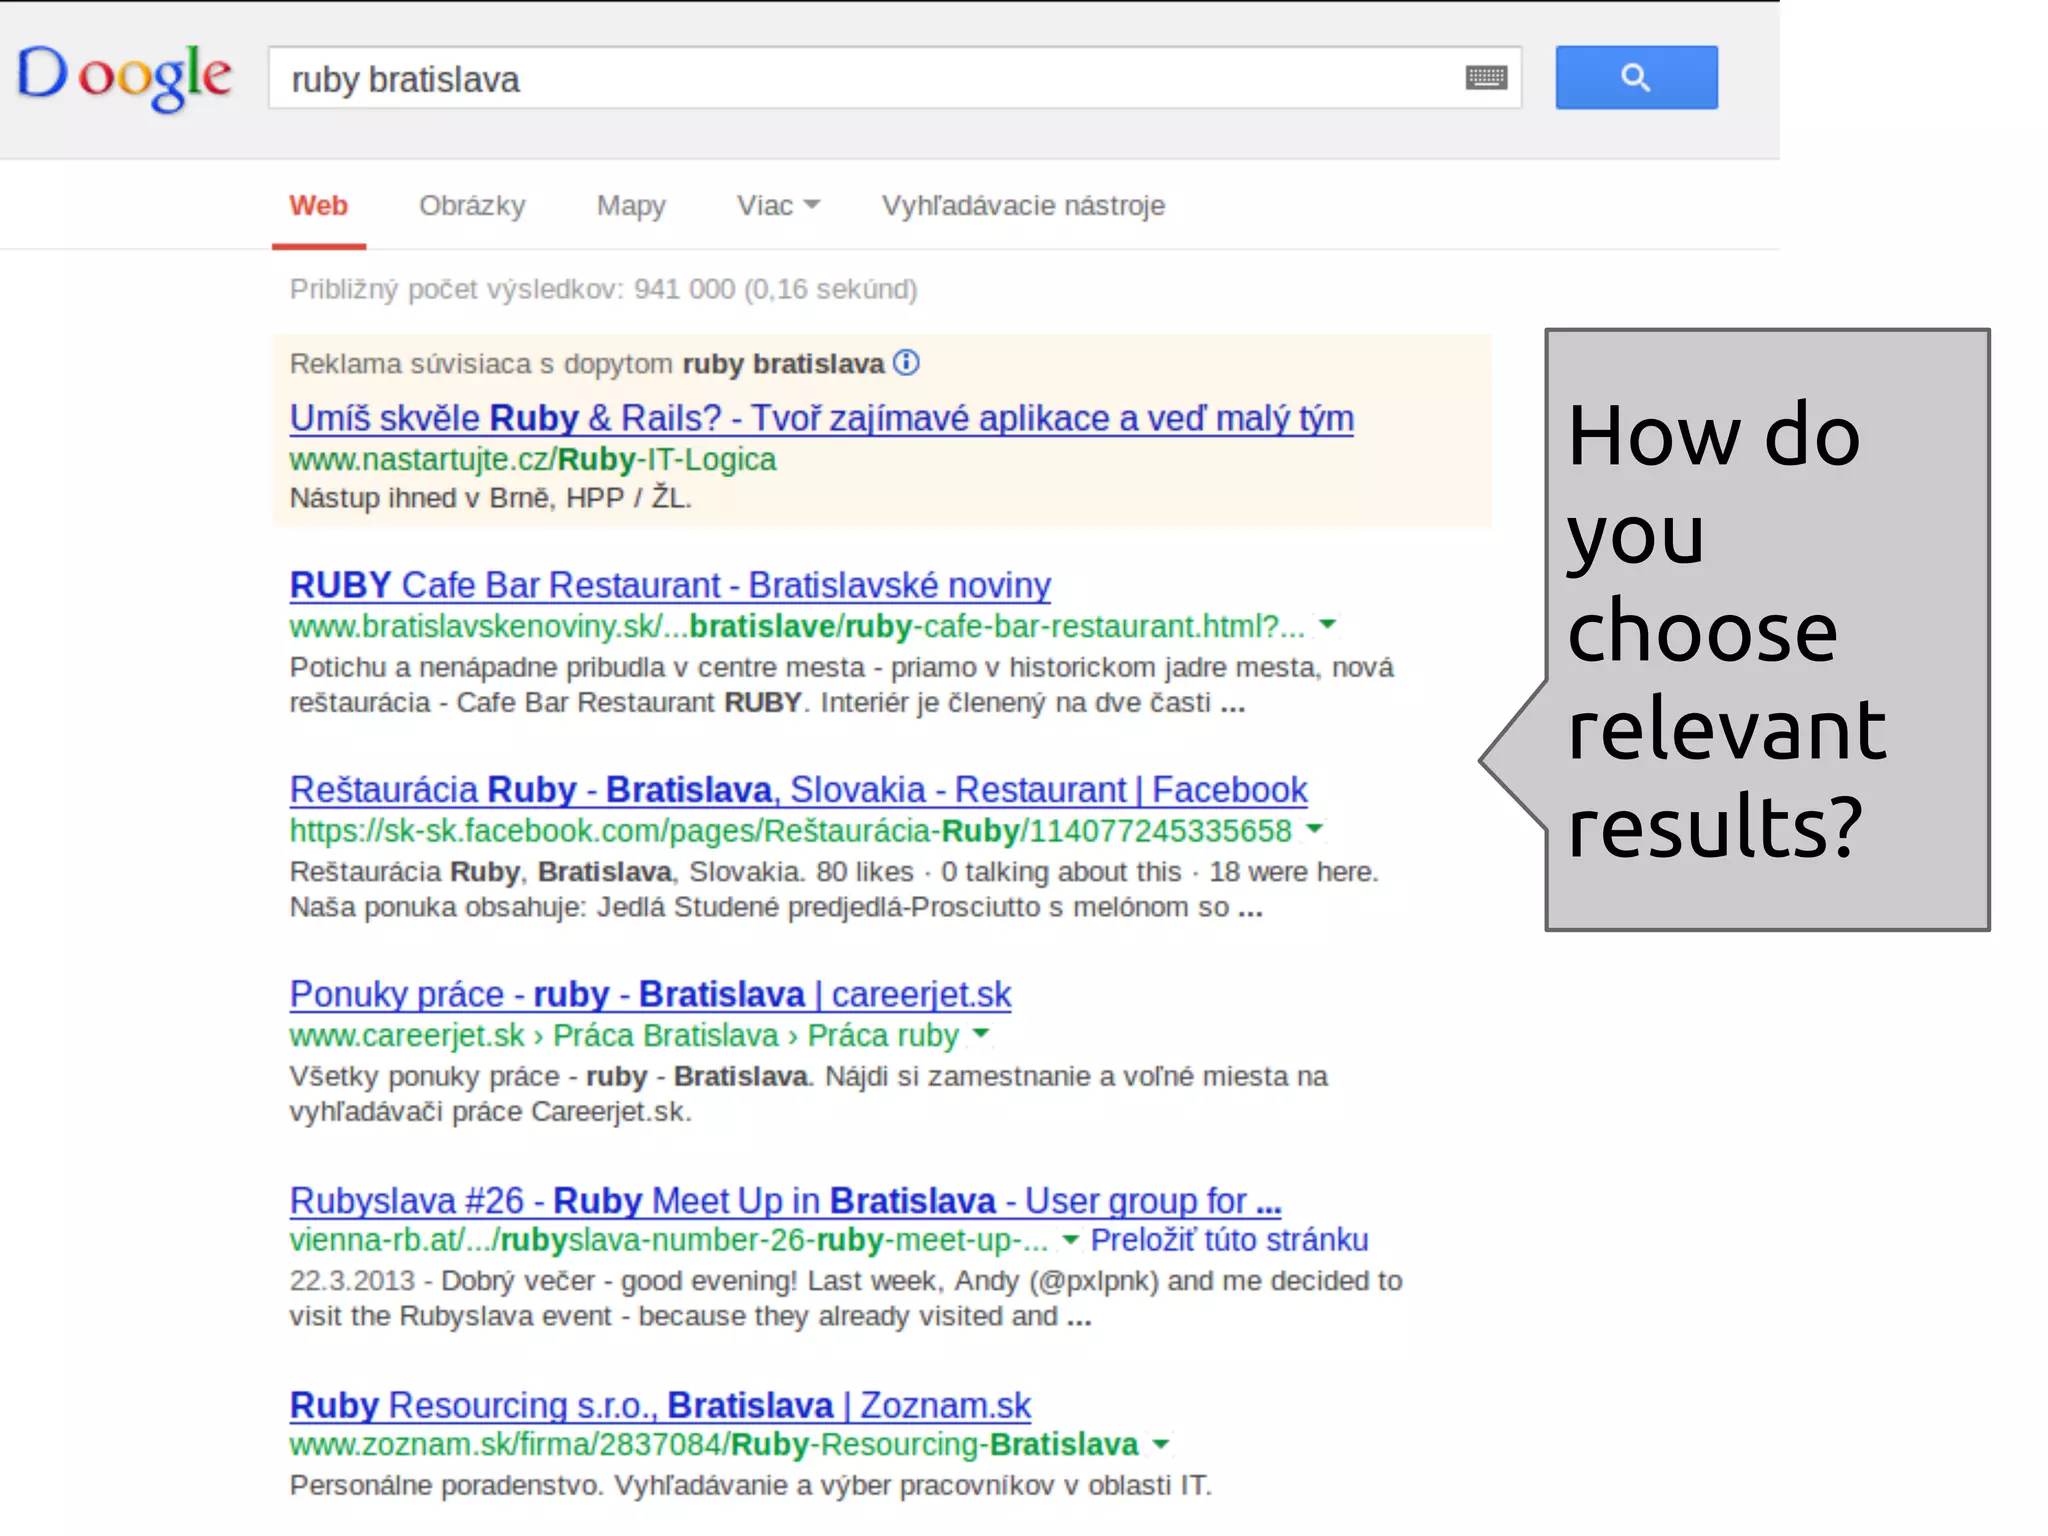The height and width of the screenshot is (1536, 2048).
Task: Open Reštaurácia Ruby Facebook result link
Action: coord(798,790)
